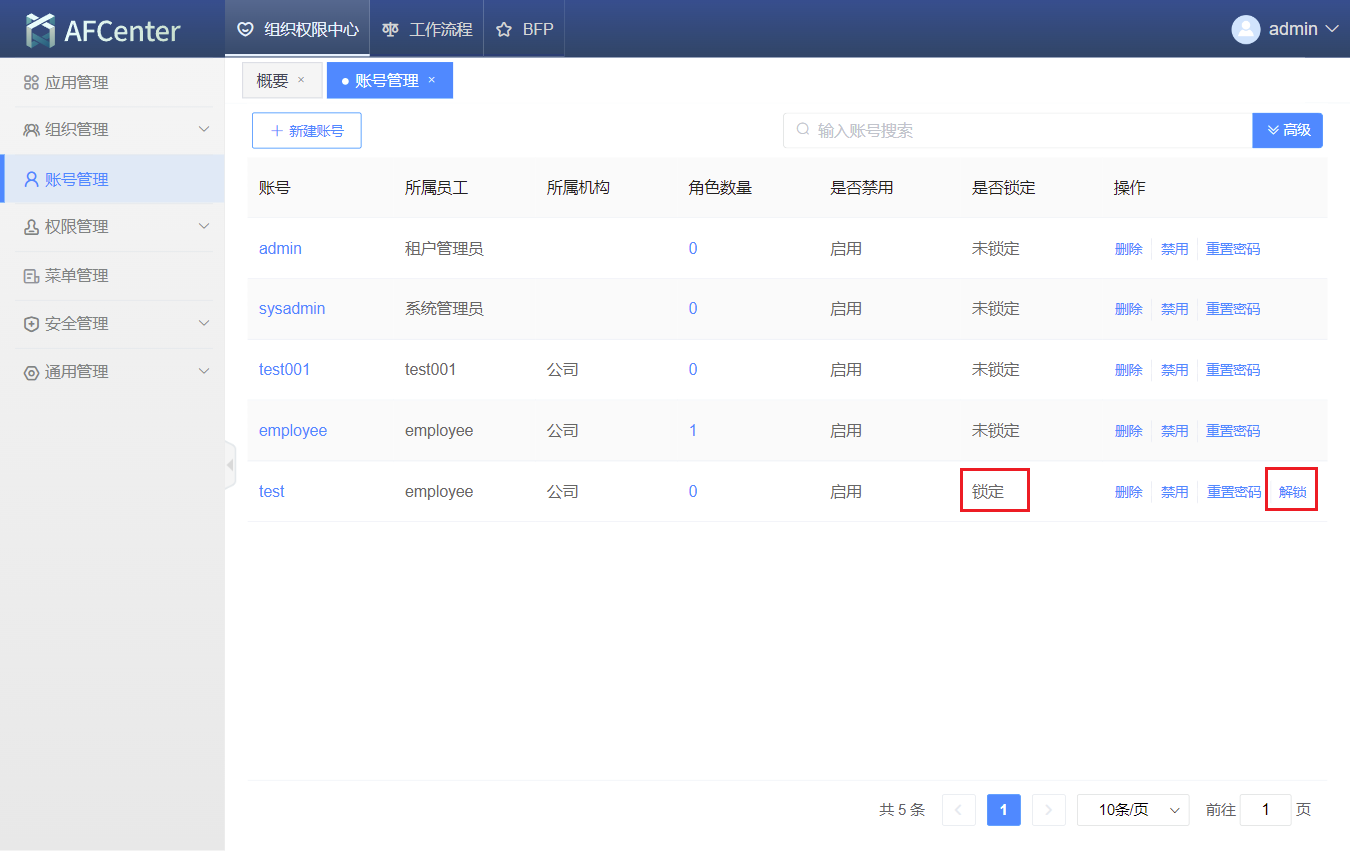
Task: Open the sysadmin account link
Action: 292,309
